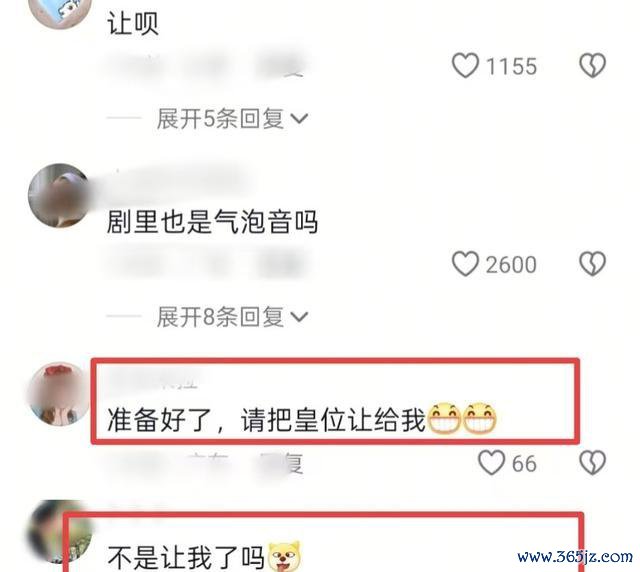Screen dimensions: 640x572
Task: Click the chevron next to 展开5条回复
Action: tap(299, 119)
